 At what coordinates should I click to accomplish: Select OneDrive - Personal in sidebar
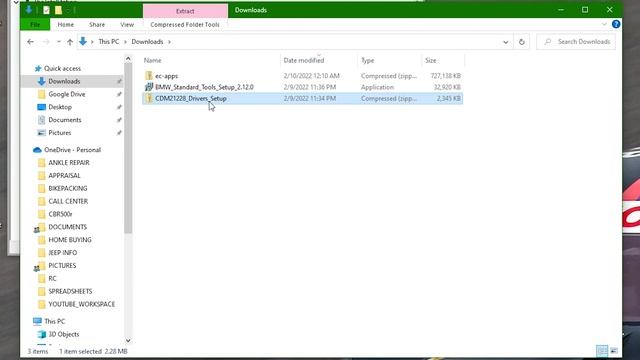(72, 150)
